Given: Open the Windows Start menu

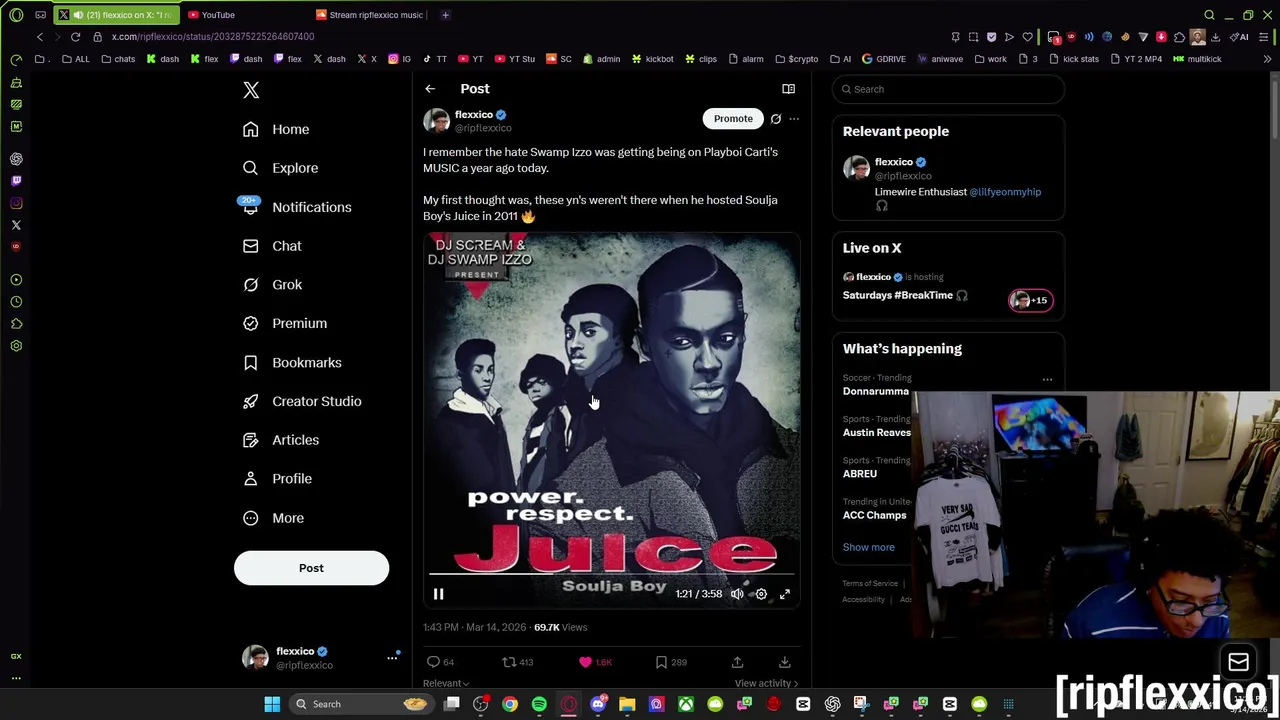Looking at the screenshot, I should (272, 704).
